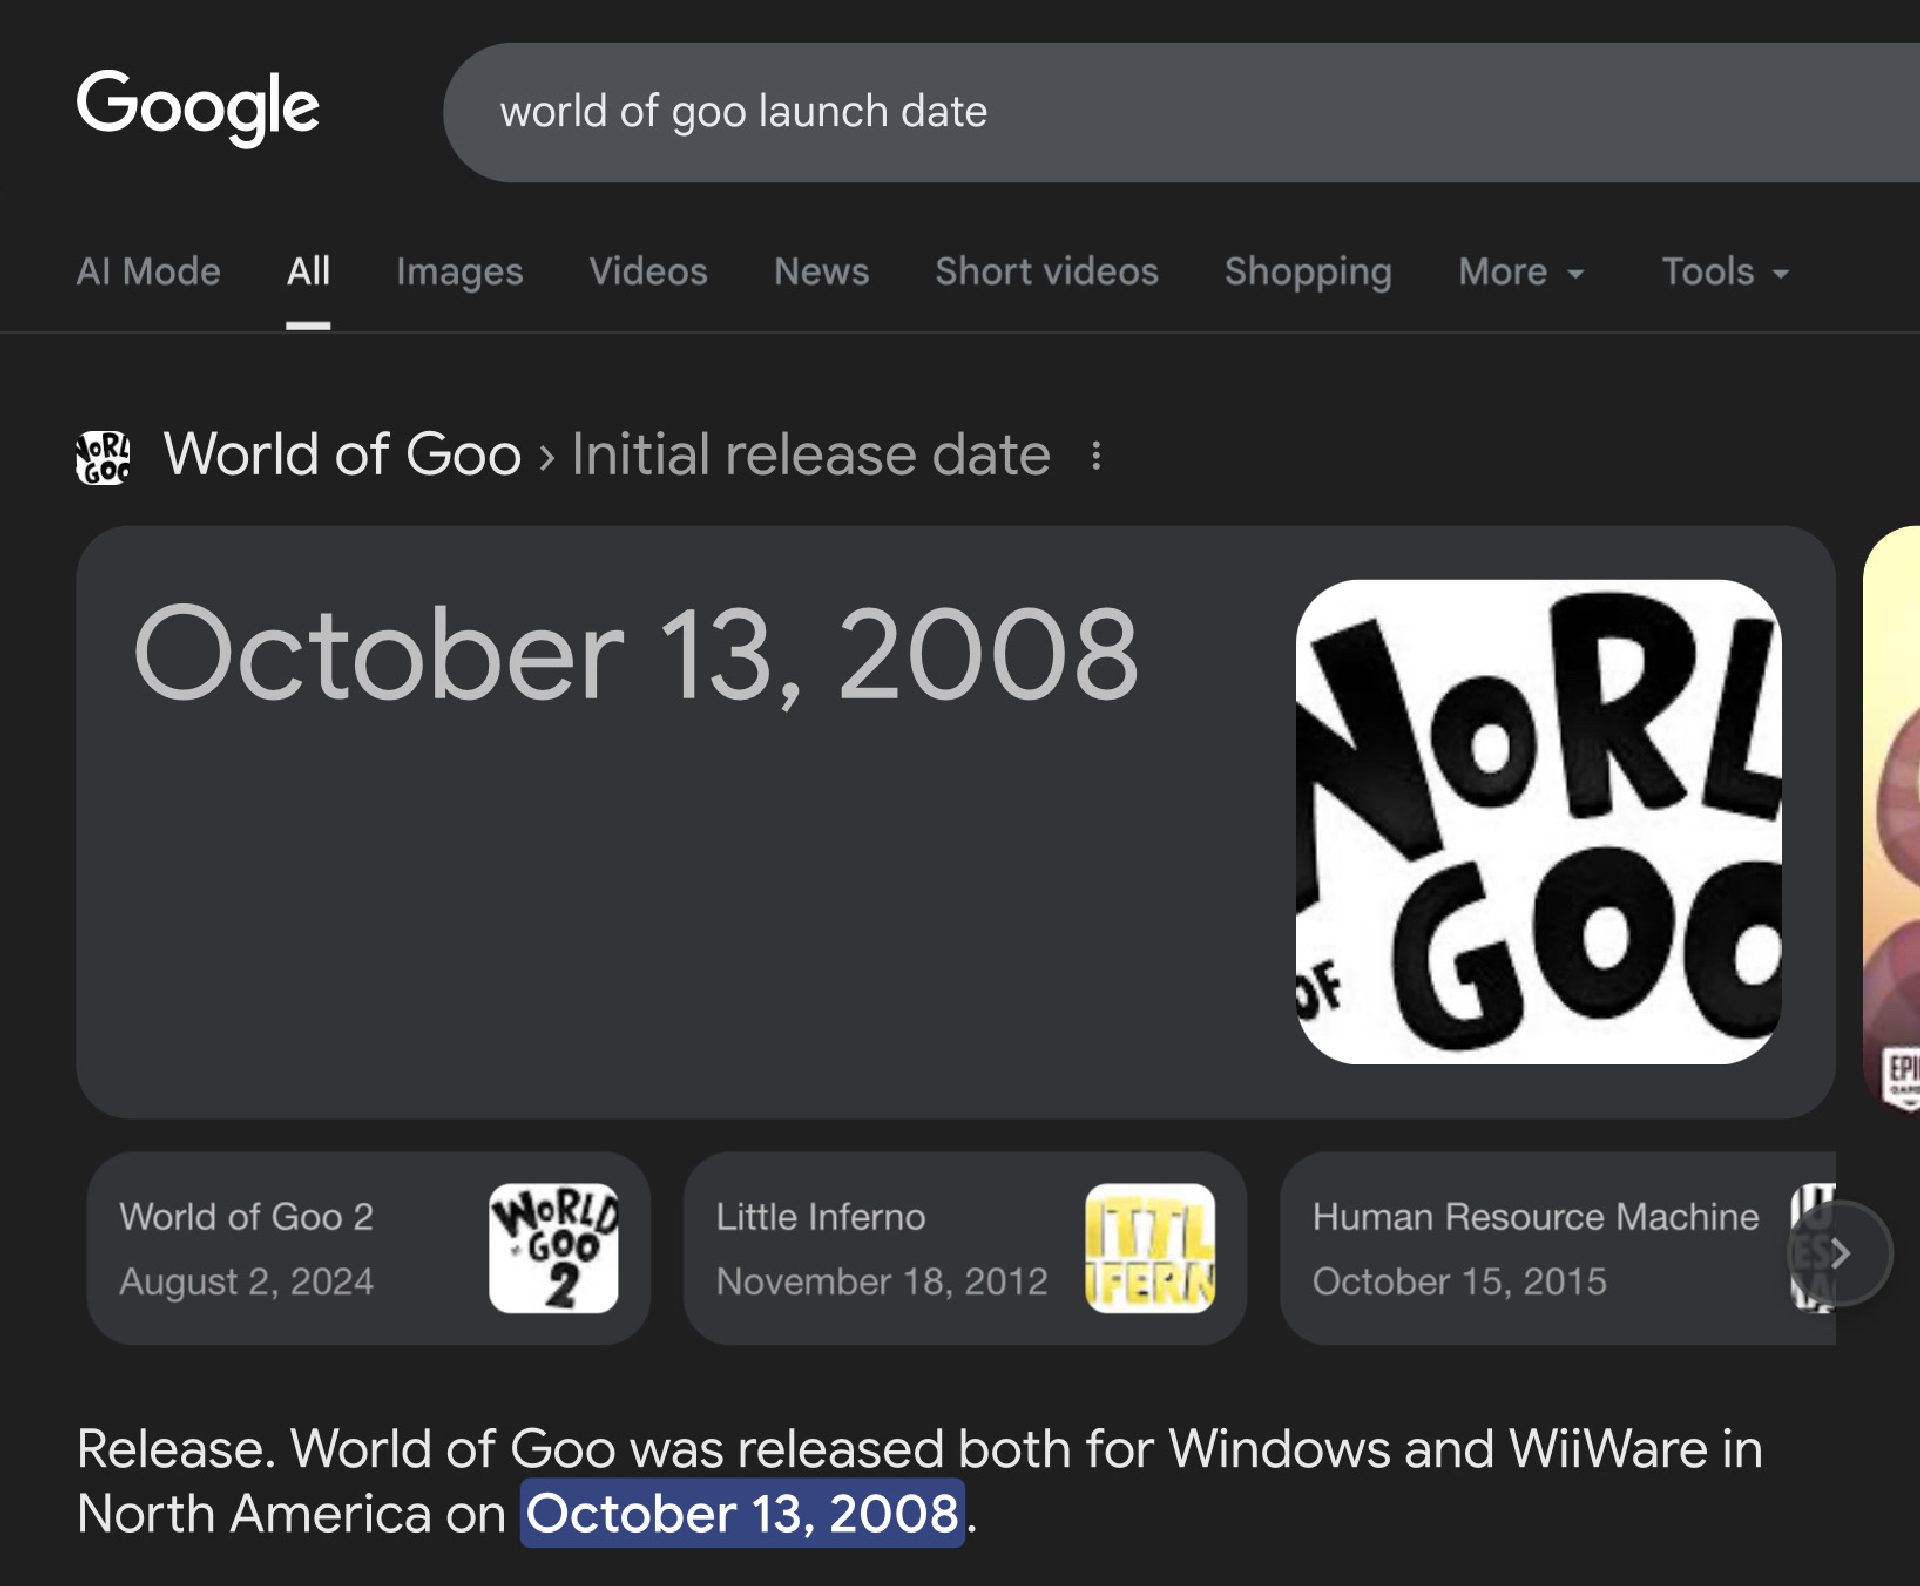The height and width of the screenshot is (1586, 1920).
Task: Open the Videos tab
Action: [648, 272]
